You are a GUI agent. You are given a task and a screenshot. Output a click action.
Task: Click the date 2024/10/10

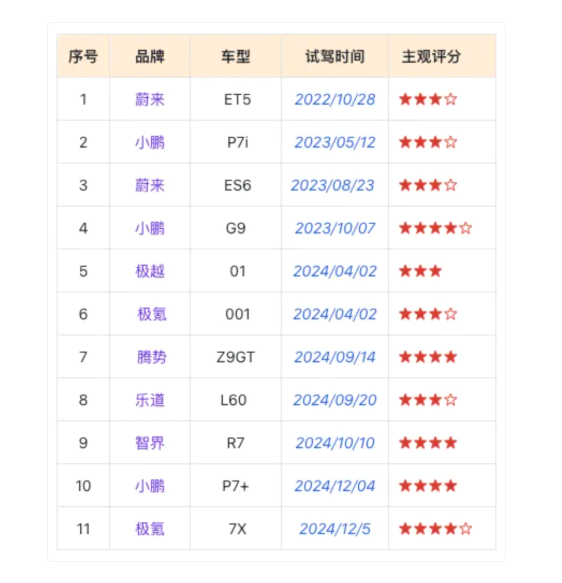335,443
